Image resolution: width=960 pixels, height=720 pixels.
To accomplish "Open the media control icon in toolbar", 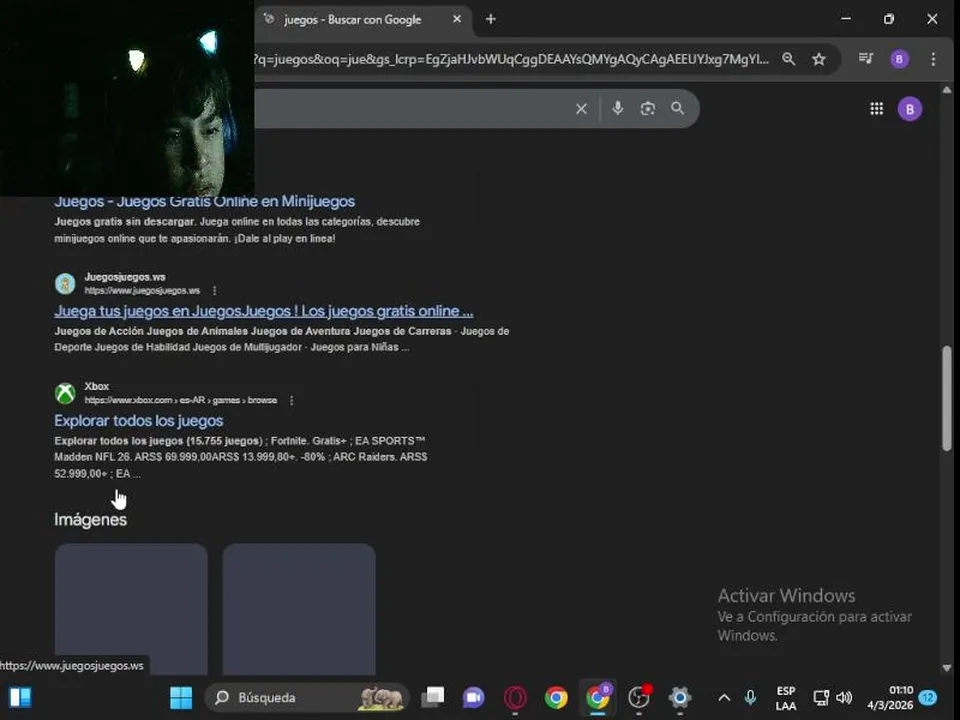I will (x=866, y=59).
